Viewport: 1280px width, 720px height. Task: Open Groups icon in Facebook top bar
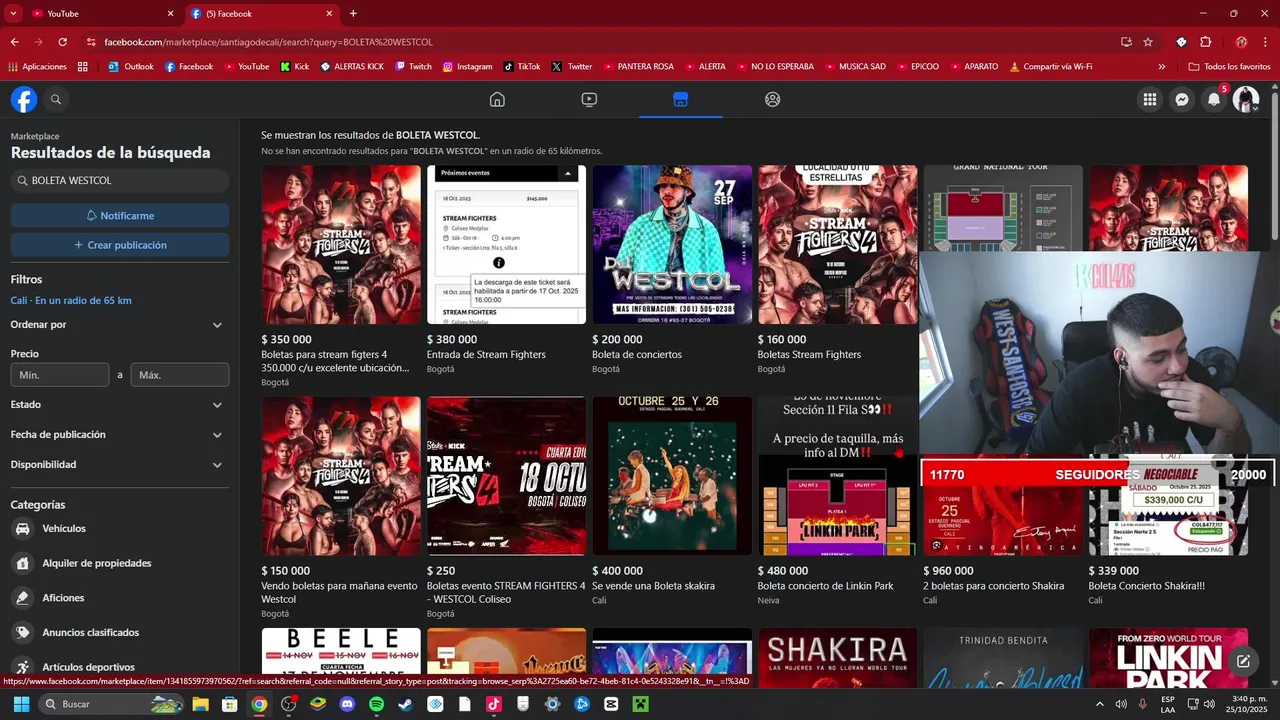click(x=772, y=99)
